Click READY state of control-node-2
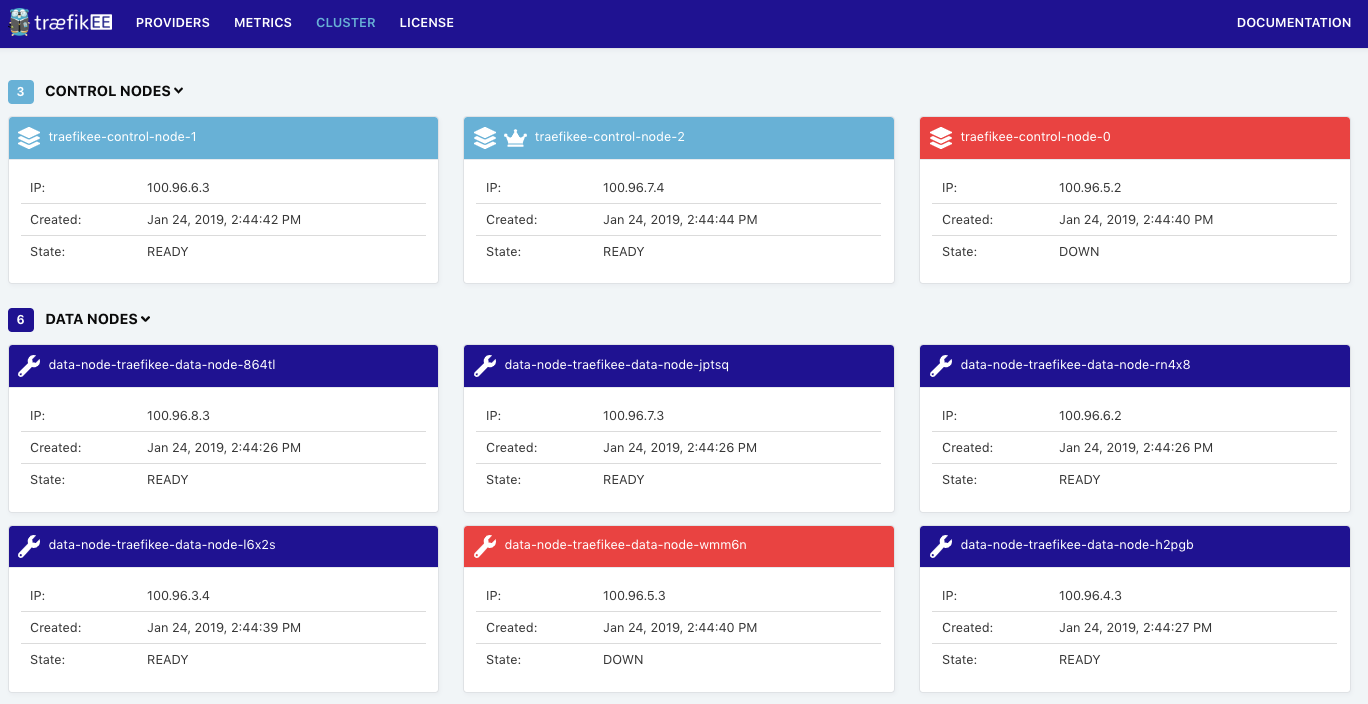 [624, 251]
